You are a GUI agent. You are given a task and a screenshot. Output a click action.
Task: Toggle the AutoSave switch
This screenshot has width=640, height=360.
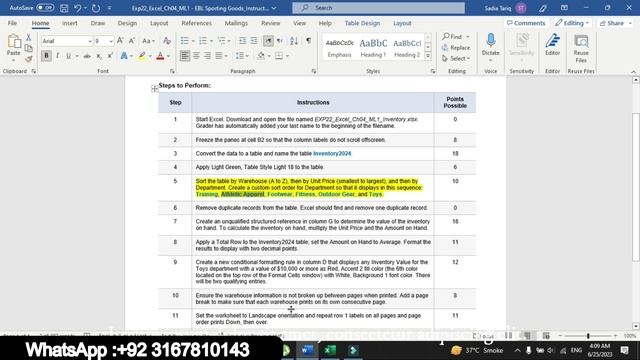(x=45, y=8)
